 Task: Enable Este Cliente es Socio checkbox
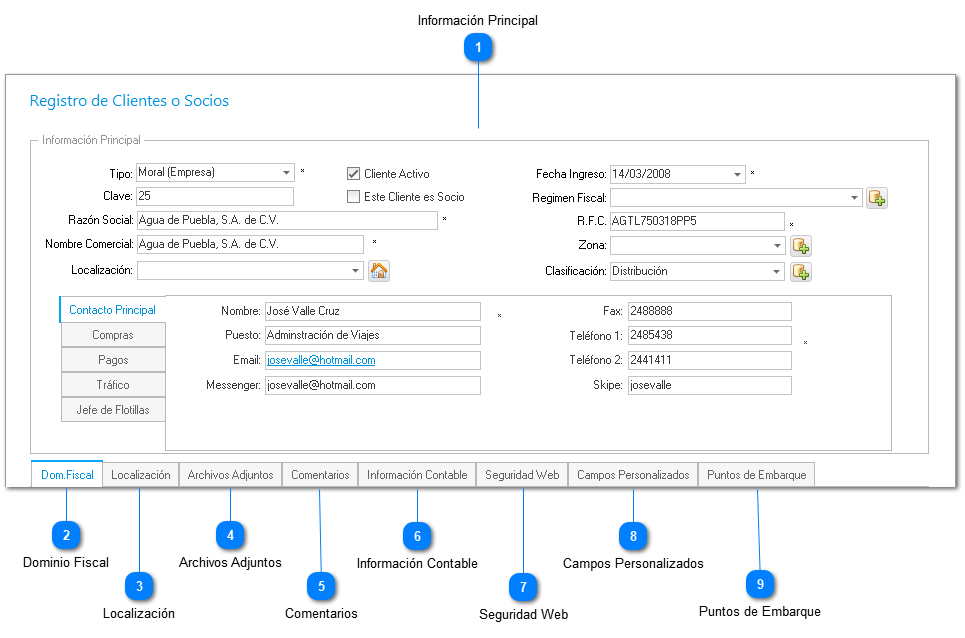coord(353,196)
